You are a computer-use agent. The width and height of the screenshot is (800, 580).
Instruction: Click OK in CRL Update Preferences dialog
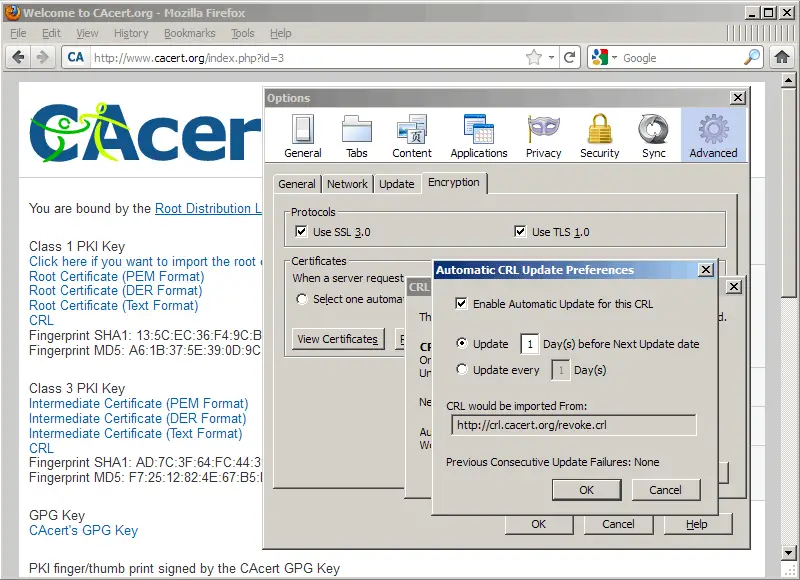pyautogui.click(x=587, y=490)
